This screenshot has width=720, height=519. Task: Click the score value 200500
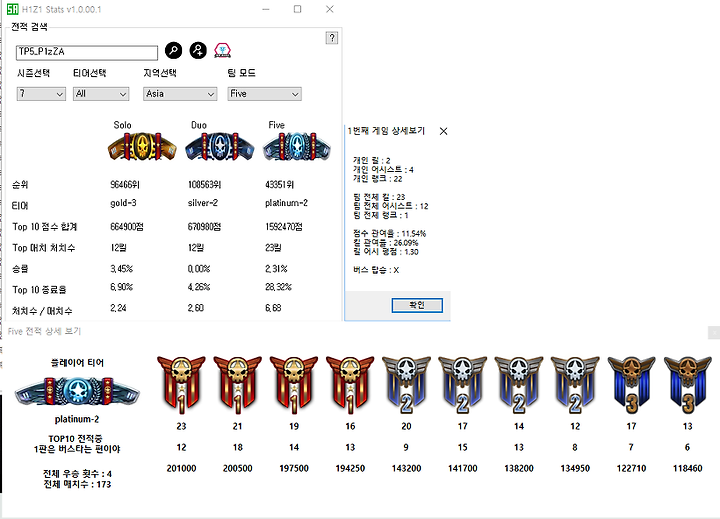pyautogui.click(x=237, y=468)
